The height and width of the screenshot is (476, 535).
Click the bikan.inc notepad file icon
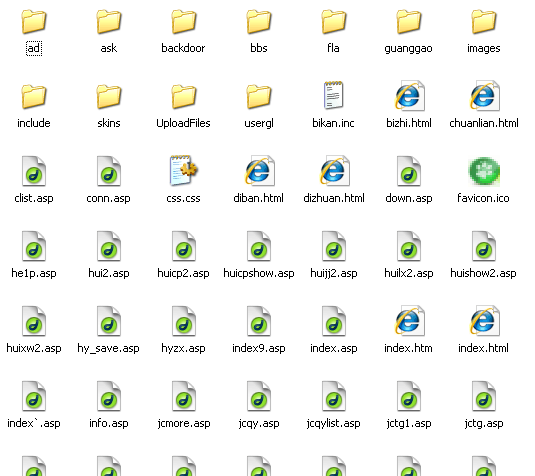(334, 95)
